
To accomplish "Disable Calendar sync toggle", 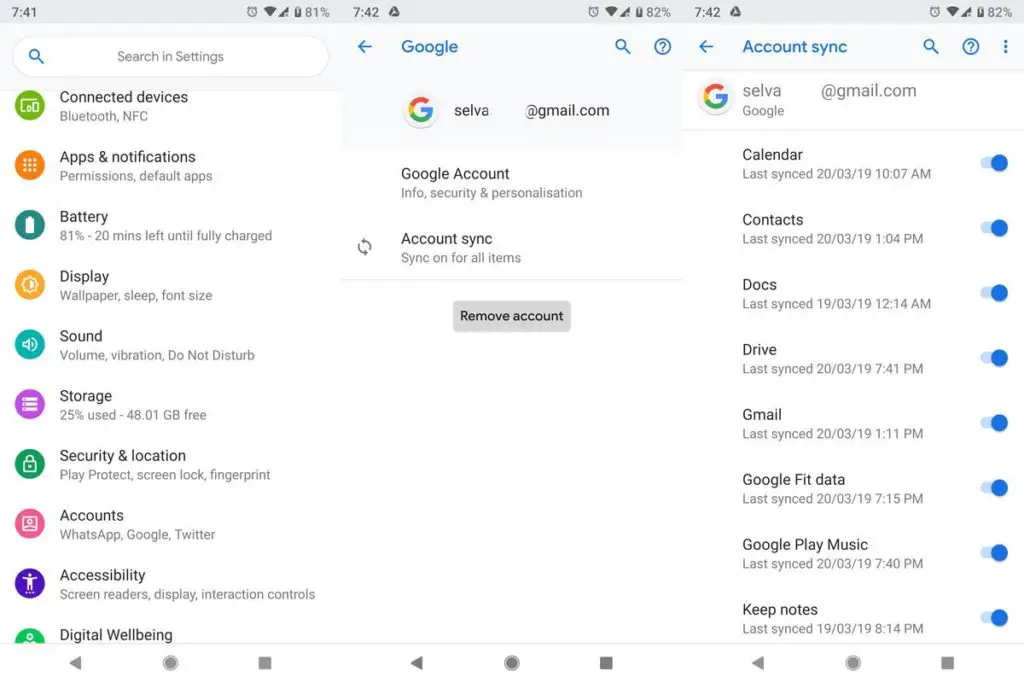I will (x=993, y=163).
